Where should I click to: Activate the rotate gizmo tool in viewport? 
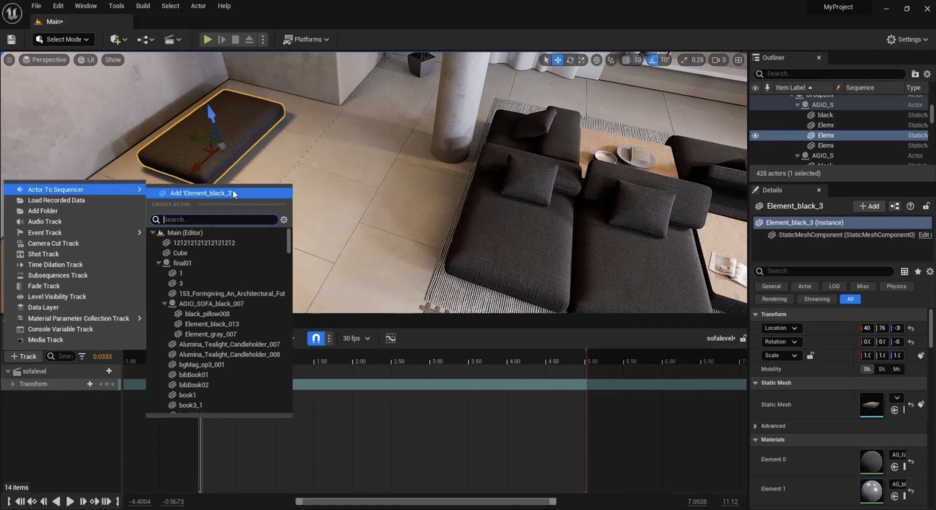pyautogui.click(x=570, y=60)
